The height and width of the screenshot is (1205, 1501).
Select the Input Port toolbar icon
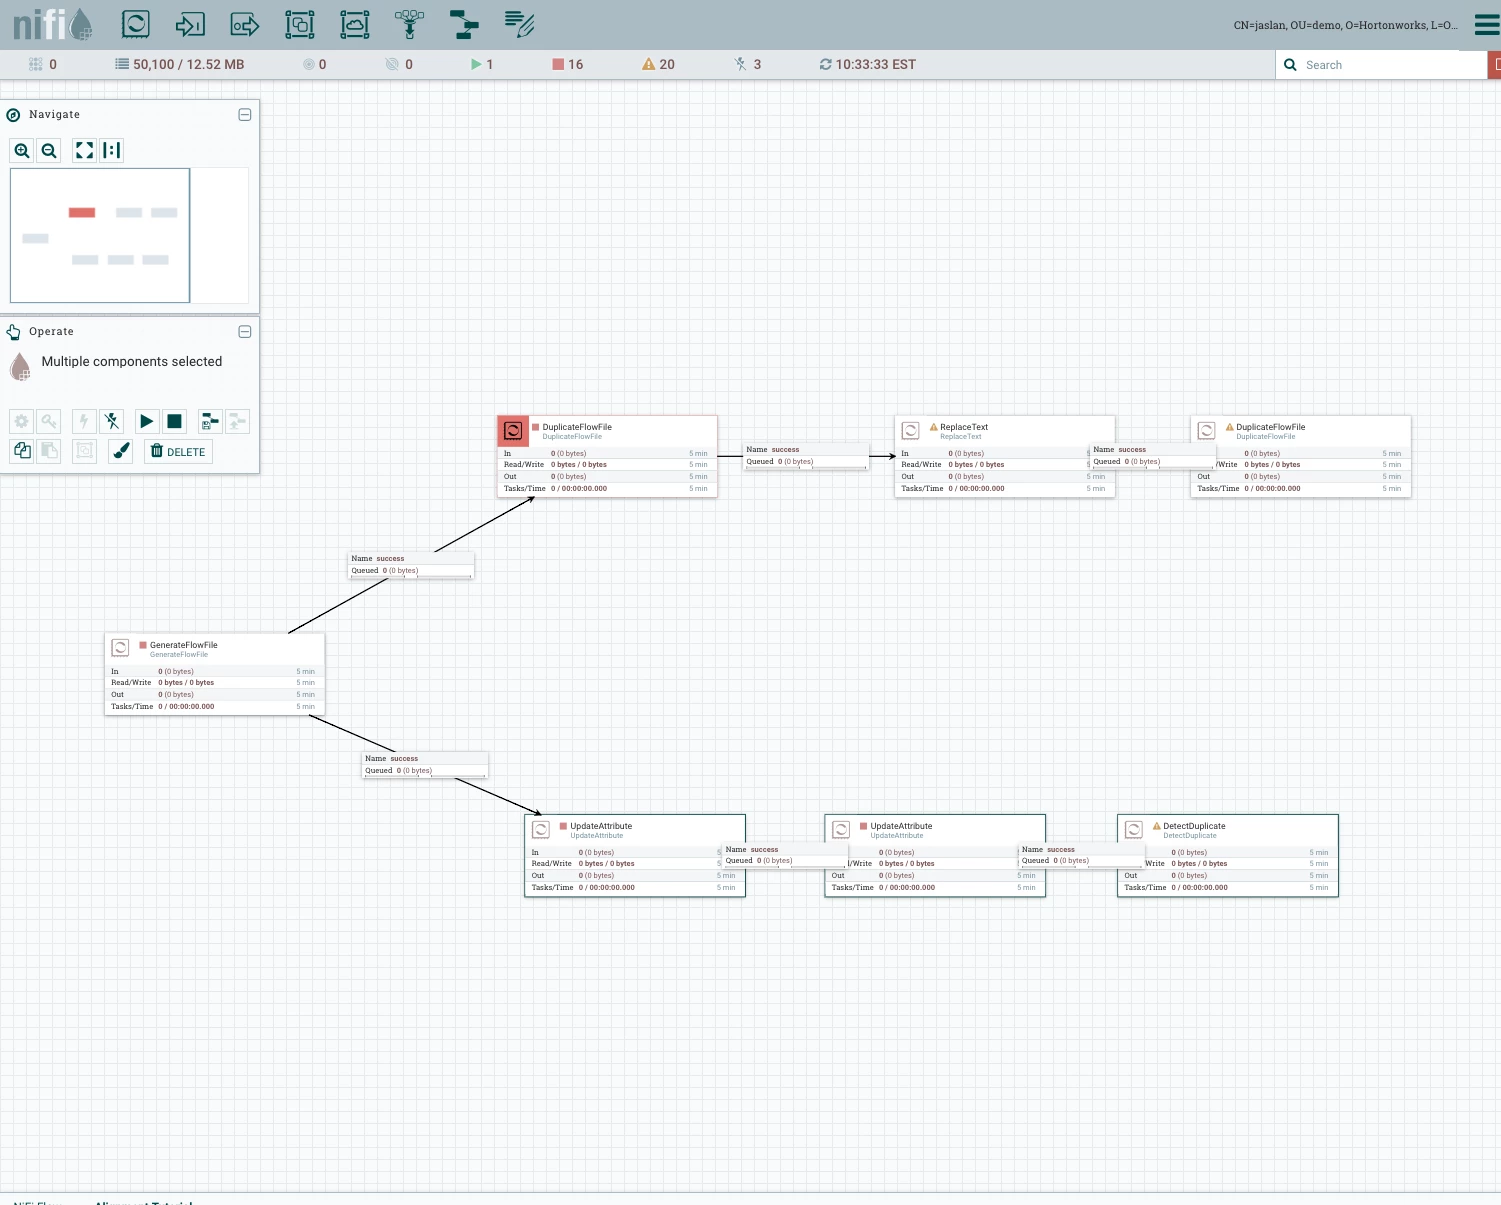190,24
